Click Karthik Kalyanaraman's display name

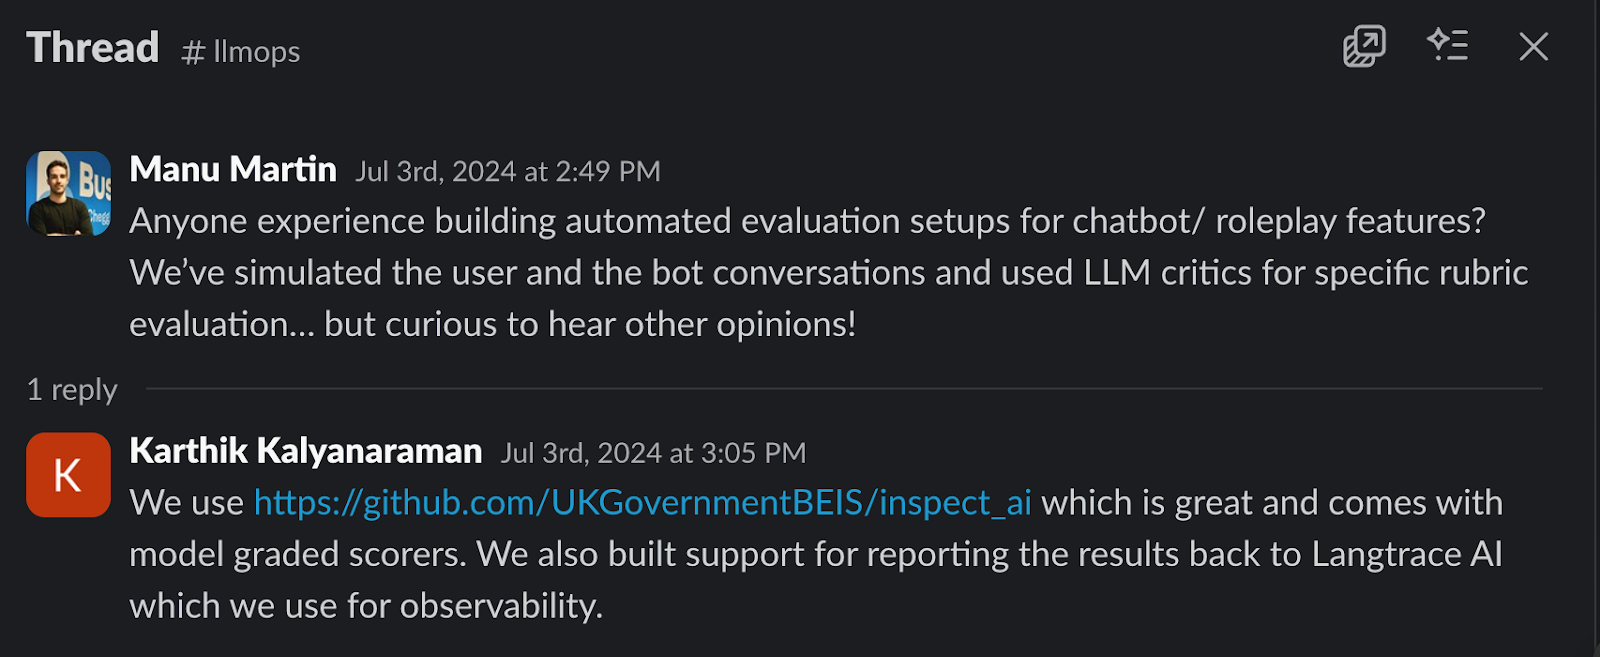304,451
